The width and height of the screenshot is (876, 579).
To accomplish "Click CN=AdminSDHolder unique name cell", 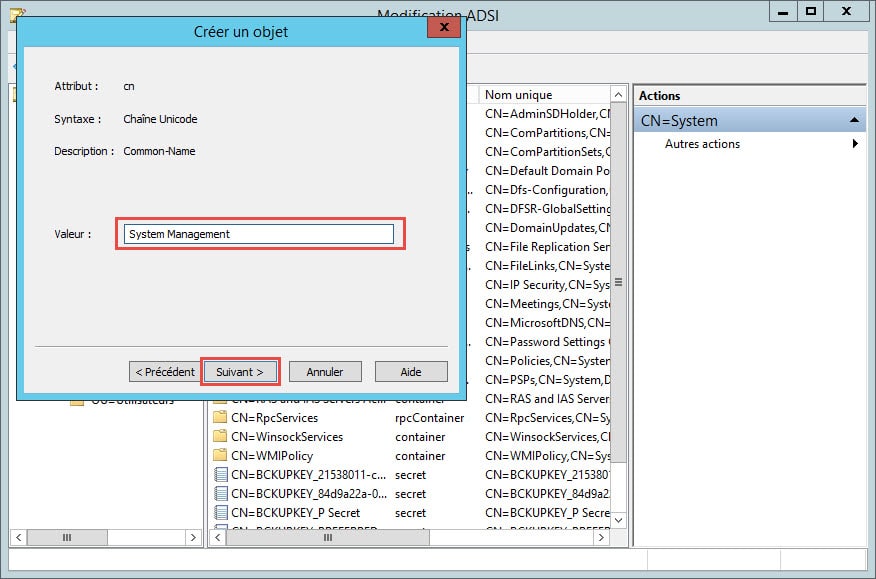I will click(548, 113).
